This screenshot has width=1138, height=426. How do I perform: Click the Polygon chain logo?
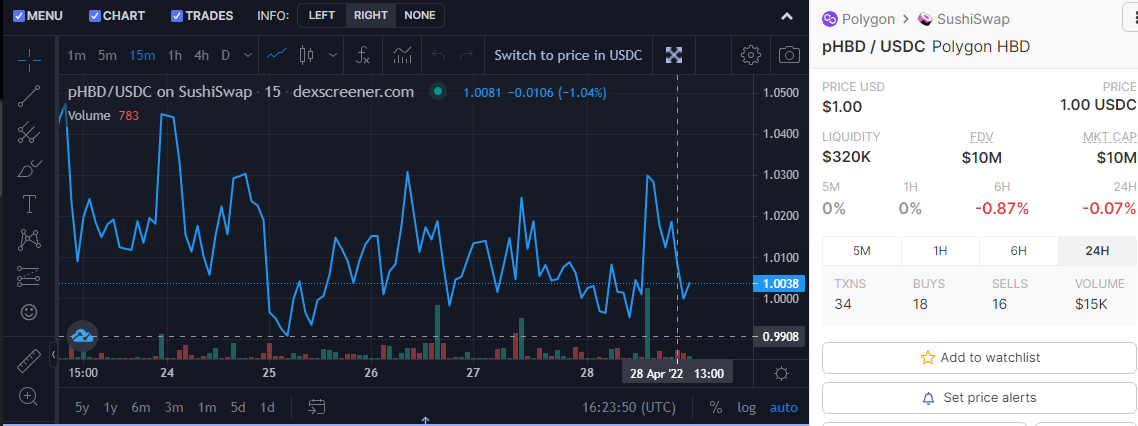830,20
